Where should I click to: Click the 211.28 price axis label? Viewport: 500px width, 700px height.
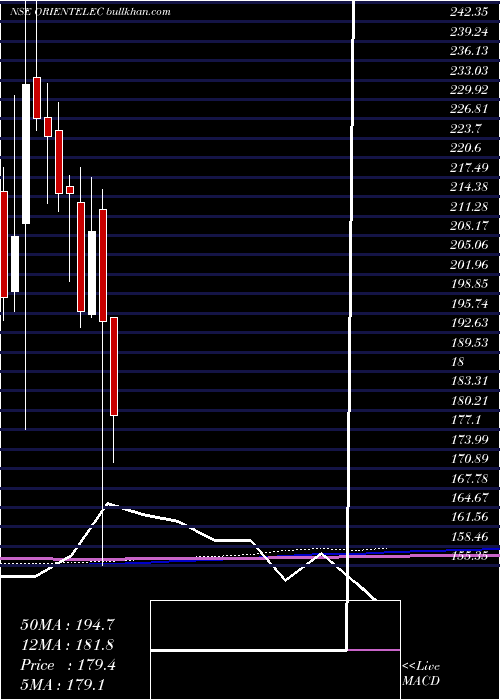click(x=468, y=206)
